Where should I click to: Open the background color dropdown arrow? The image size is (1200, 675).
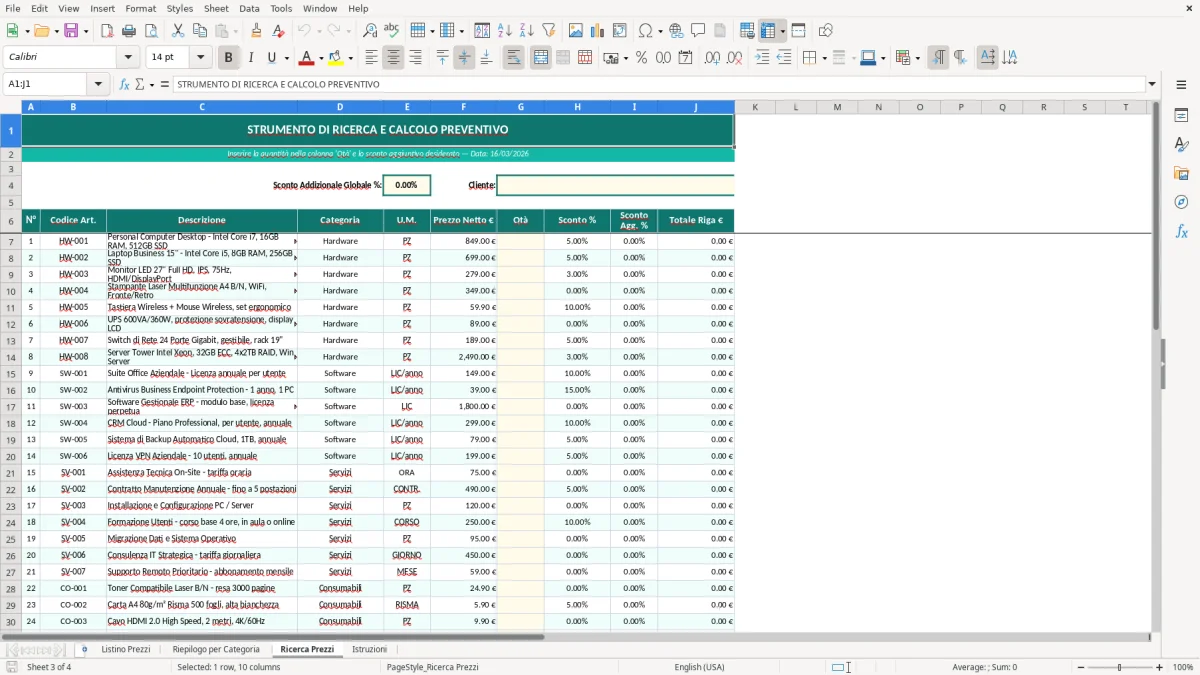pos(350,58)
